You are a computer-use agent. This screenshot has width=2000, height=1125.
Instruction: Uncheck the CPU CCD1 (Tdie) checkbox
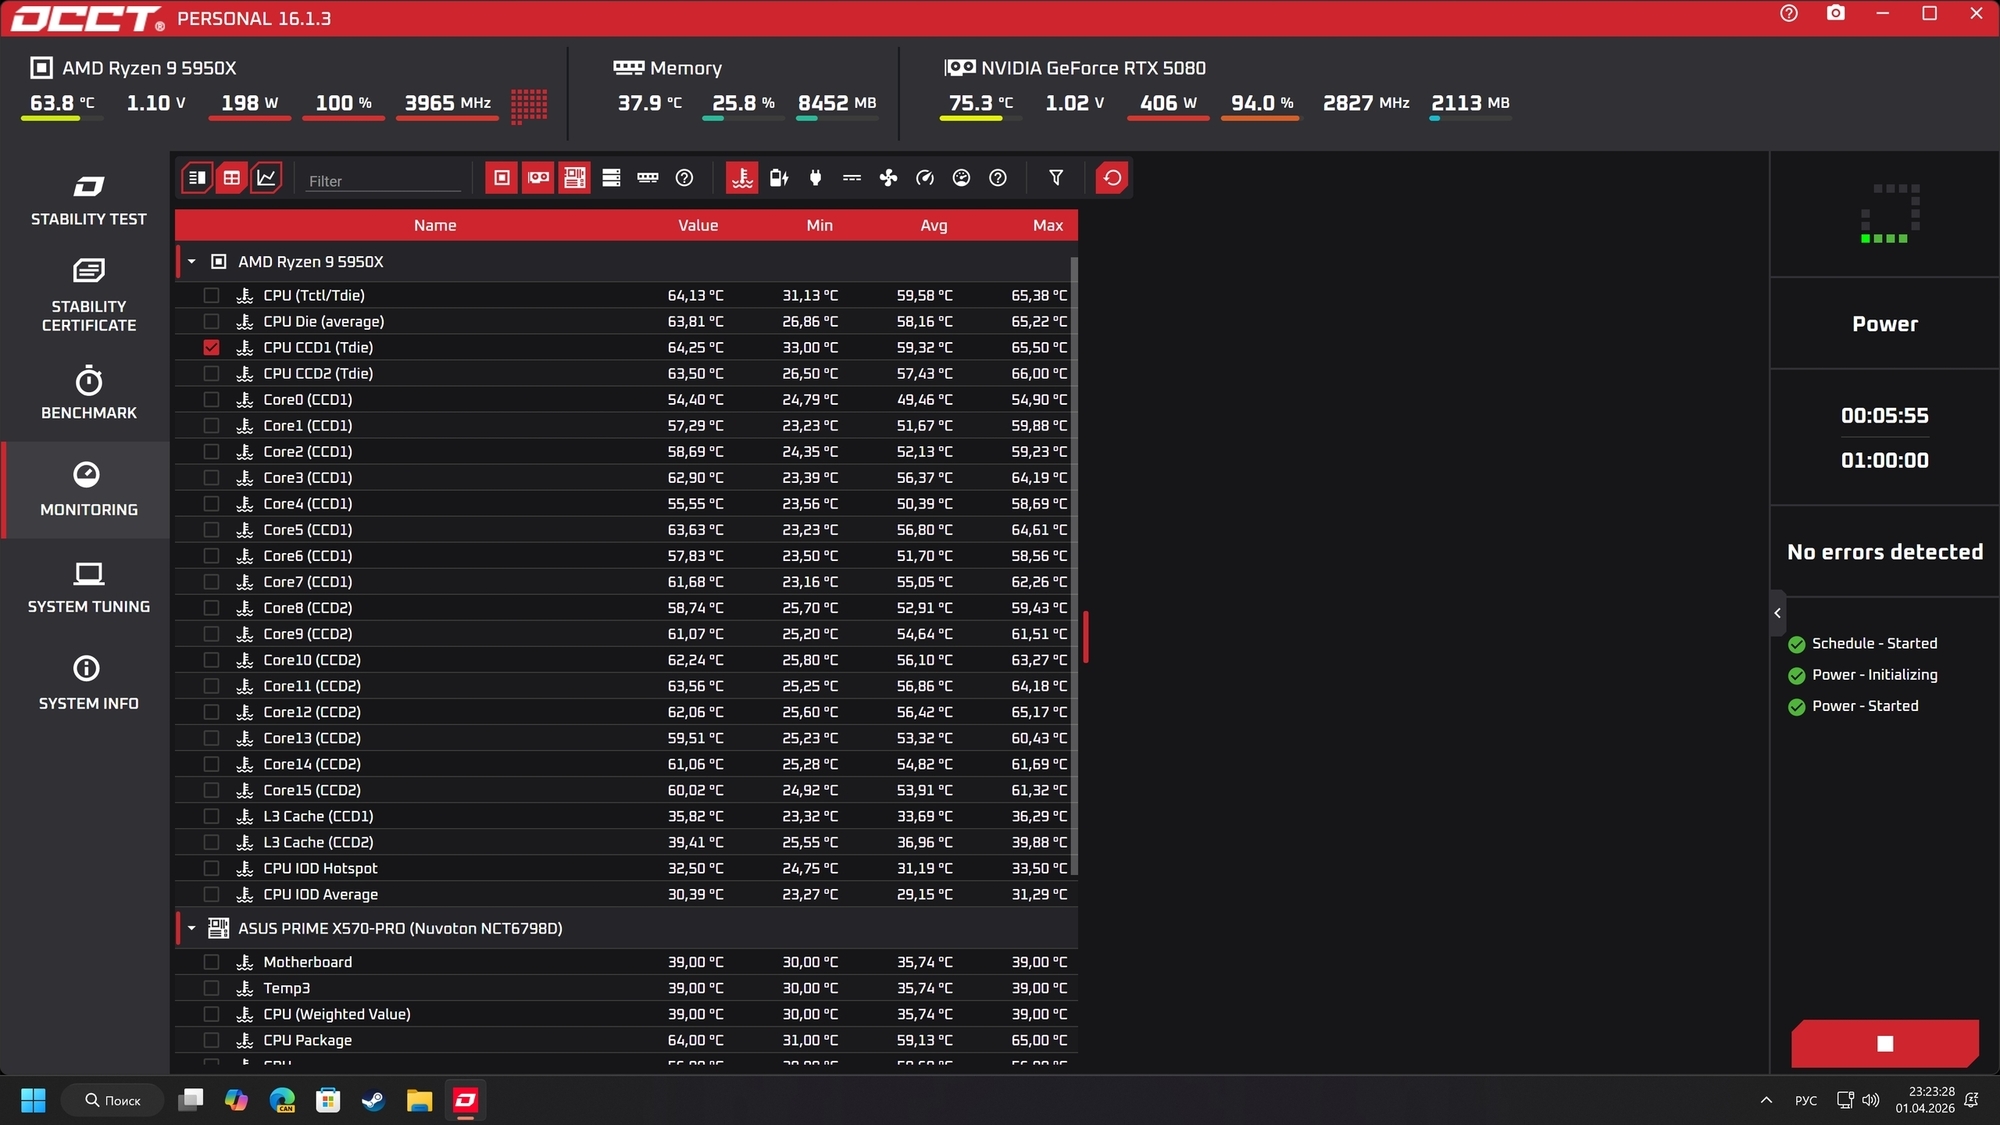click(211, 348)
